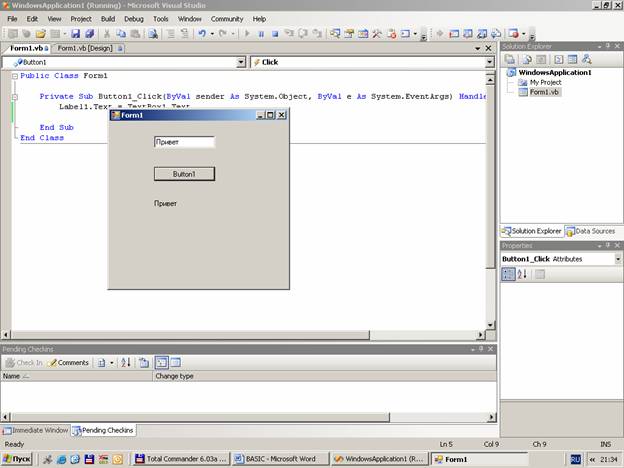Click the Paste icon in toolbar
Viewport: 624px width, 468px height.
click(135, 34)
